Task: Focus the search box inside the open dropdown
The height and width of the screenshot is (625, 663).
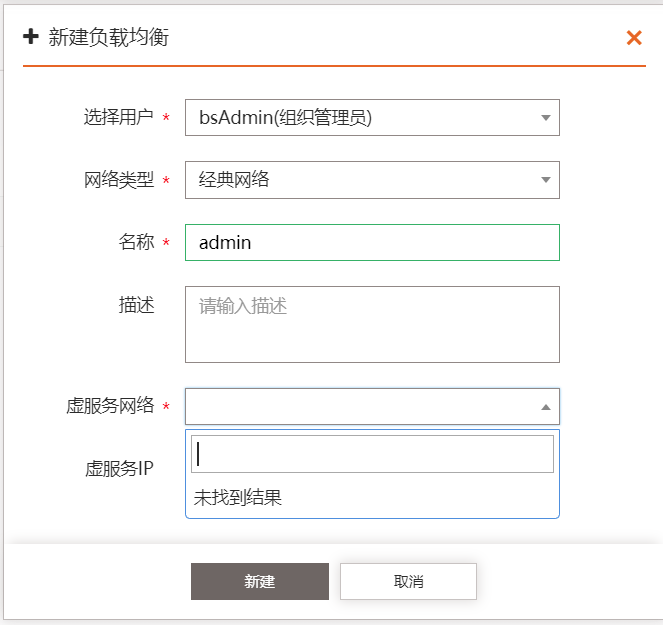Action: pos(372,454)
